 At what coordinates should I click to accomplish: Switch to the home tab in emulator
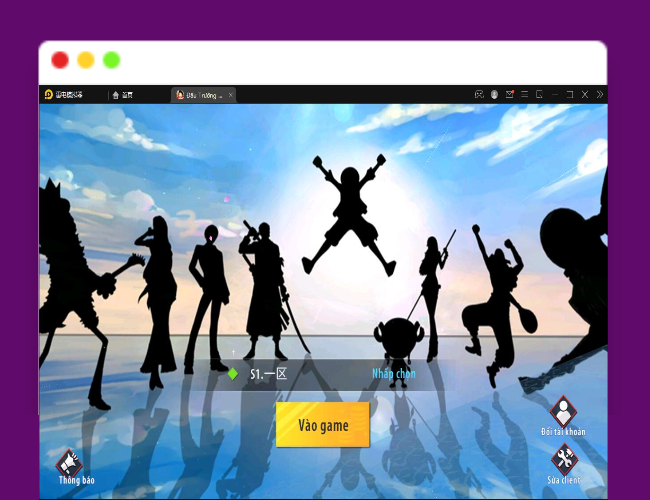tap(123, 95)
